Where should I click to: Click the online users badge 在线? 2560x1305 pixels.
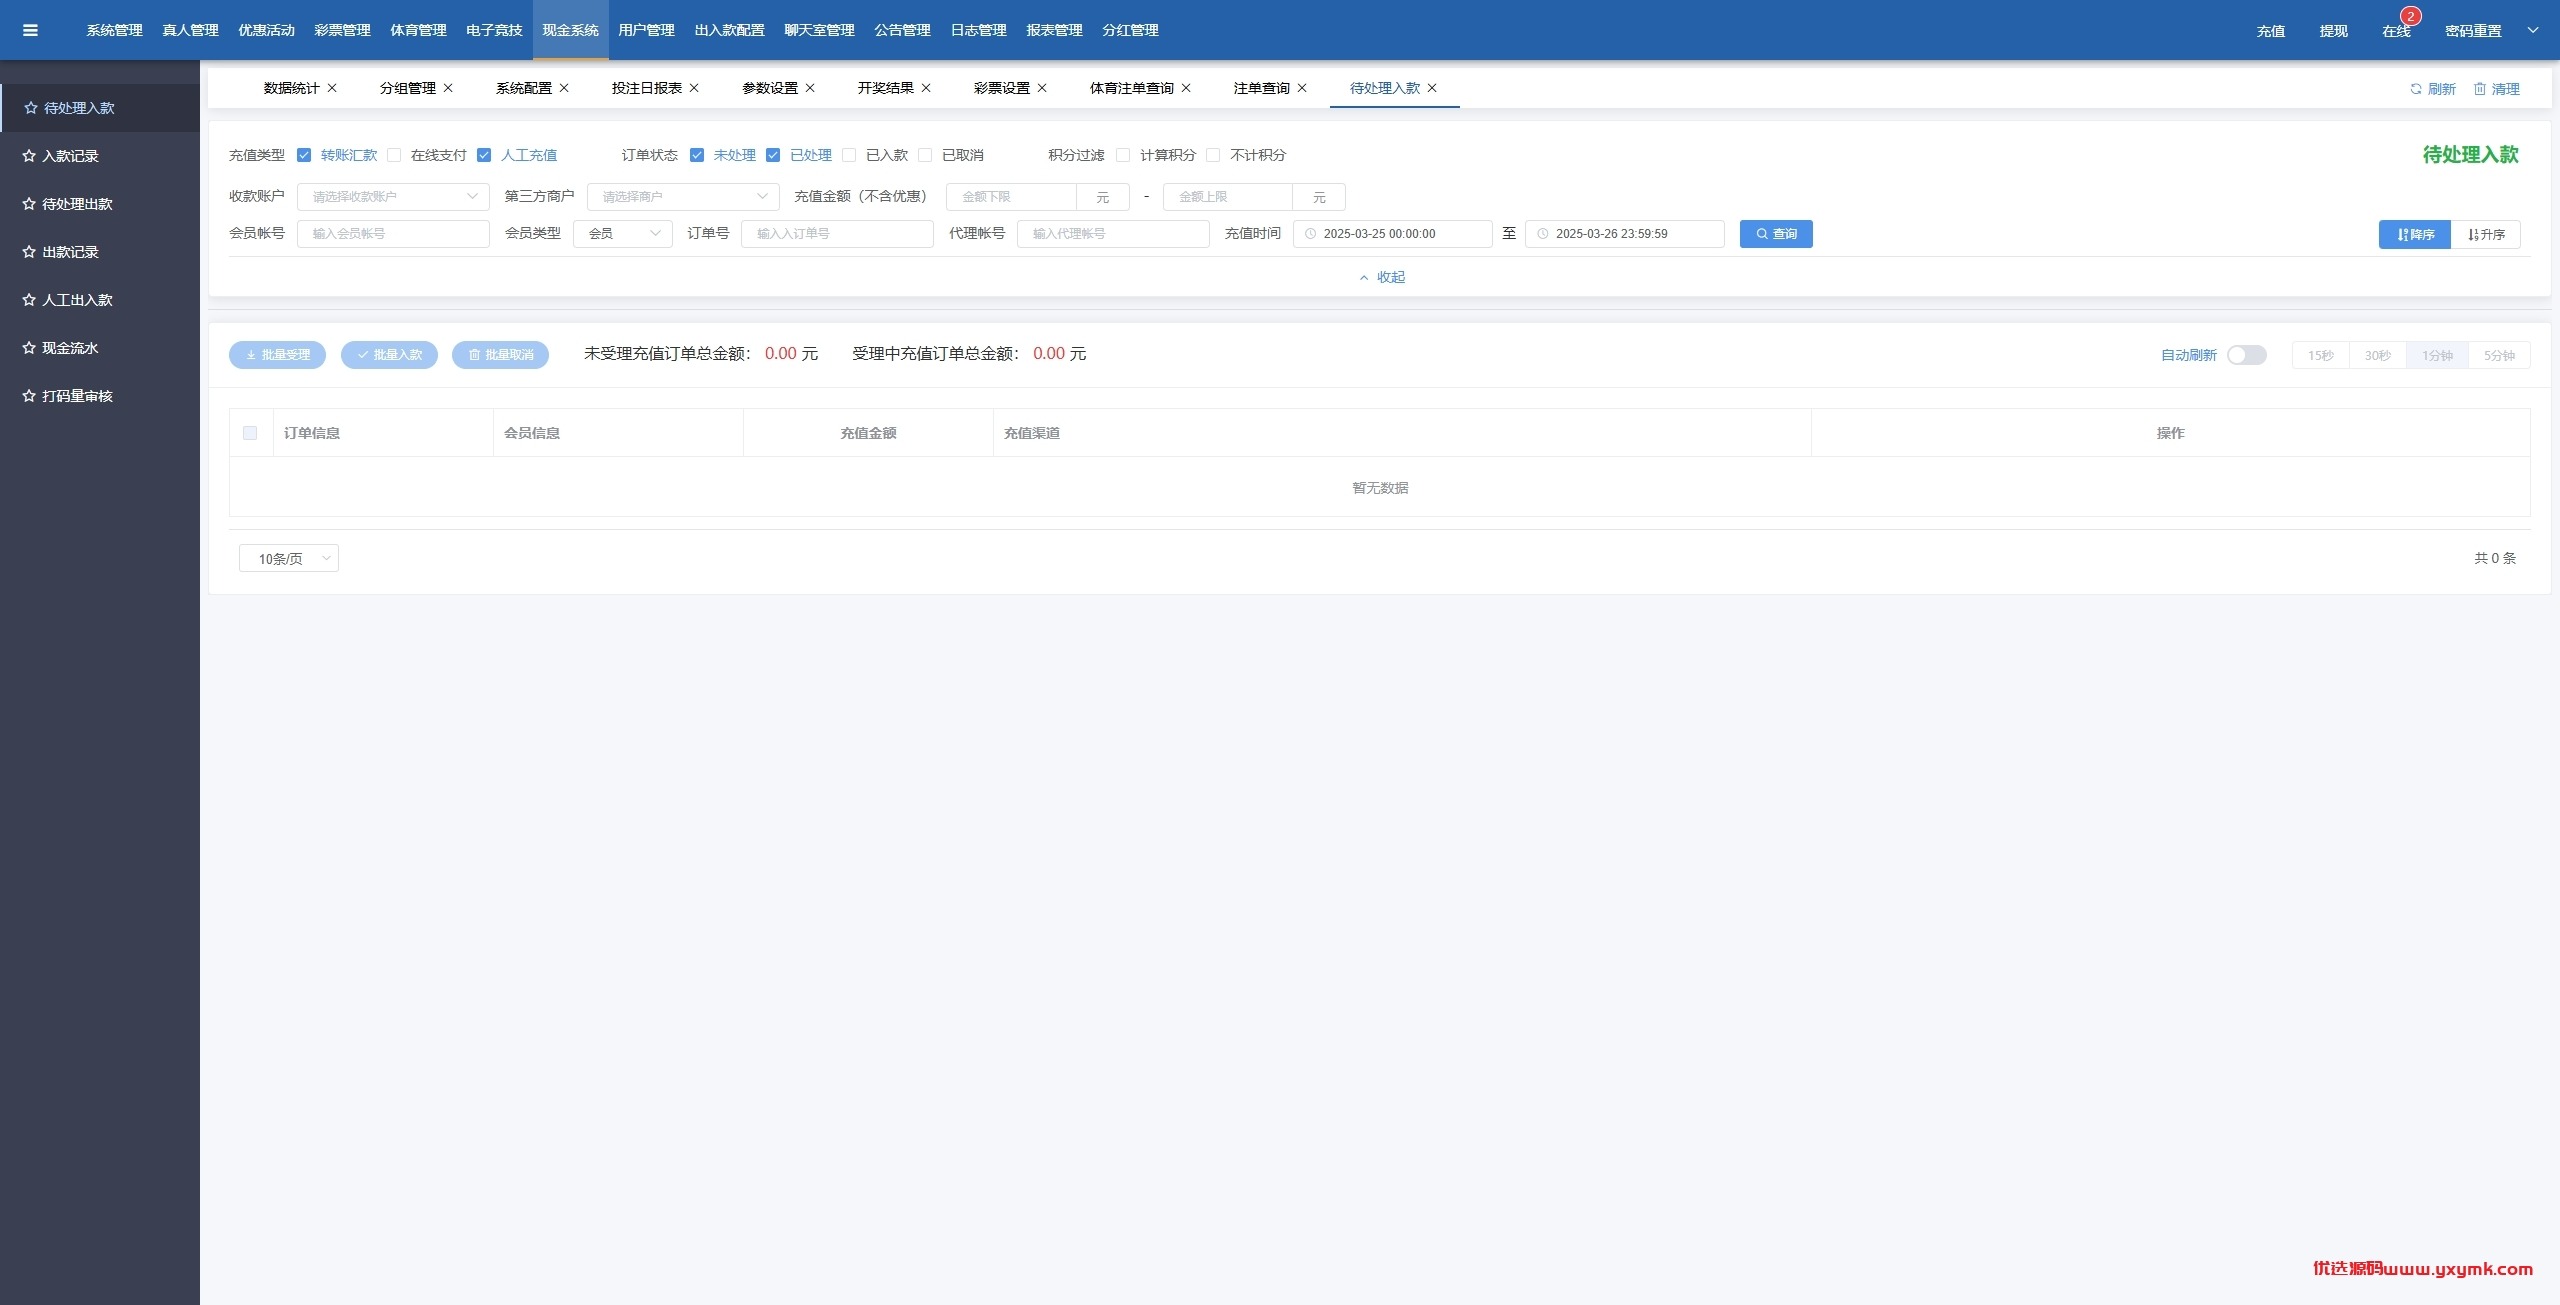2396,31
